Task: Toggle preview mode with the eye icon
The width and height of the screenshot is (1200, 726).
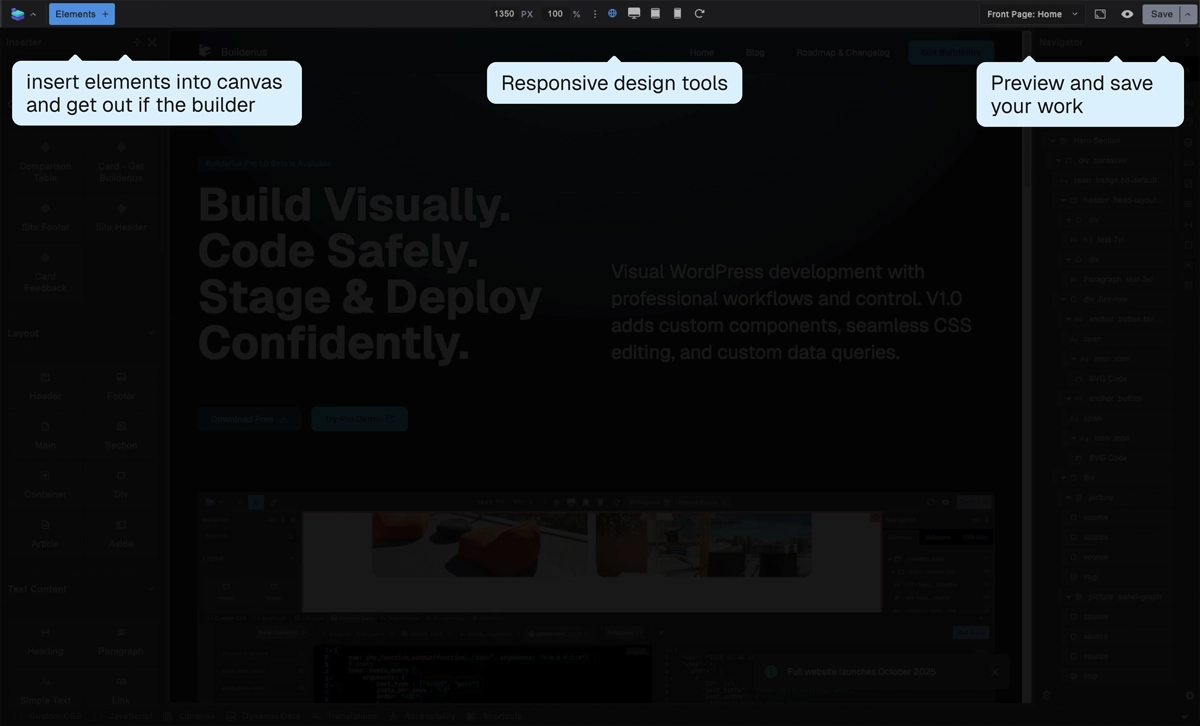Action: 1127,14
